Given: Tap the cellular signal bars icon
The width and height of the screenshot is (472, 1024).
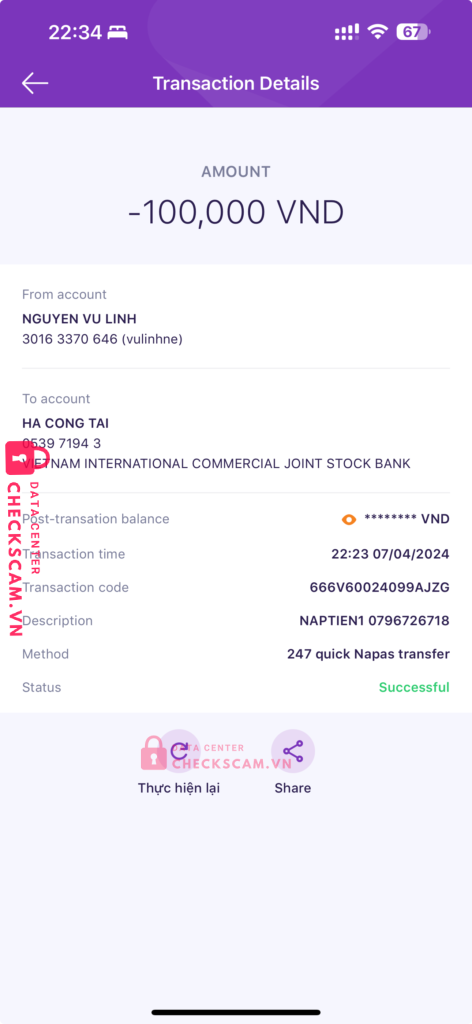Looking at the screenshot, I should click(347, 31).
